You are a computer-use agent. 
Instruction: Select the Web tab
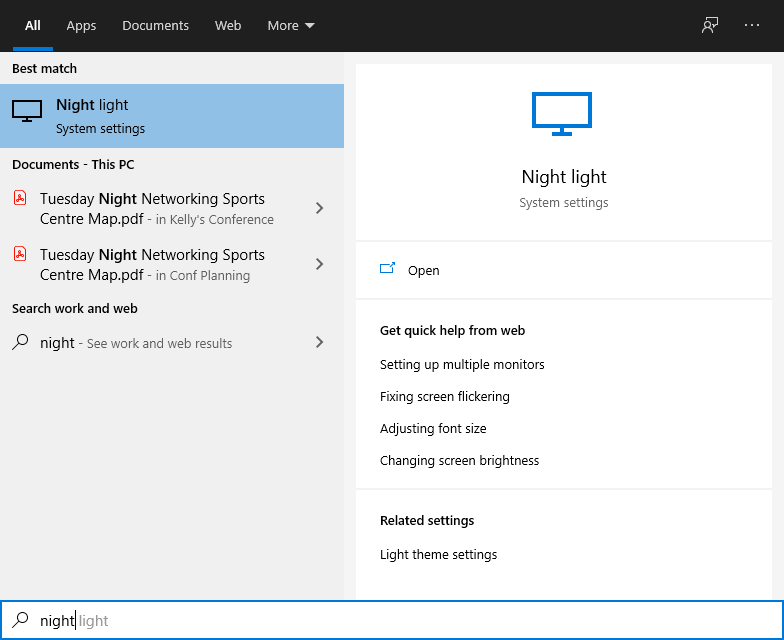pos(228,26)
